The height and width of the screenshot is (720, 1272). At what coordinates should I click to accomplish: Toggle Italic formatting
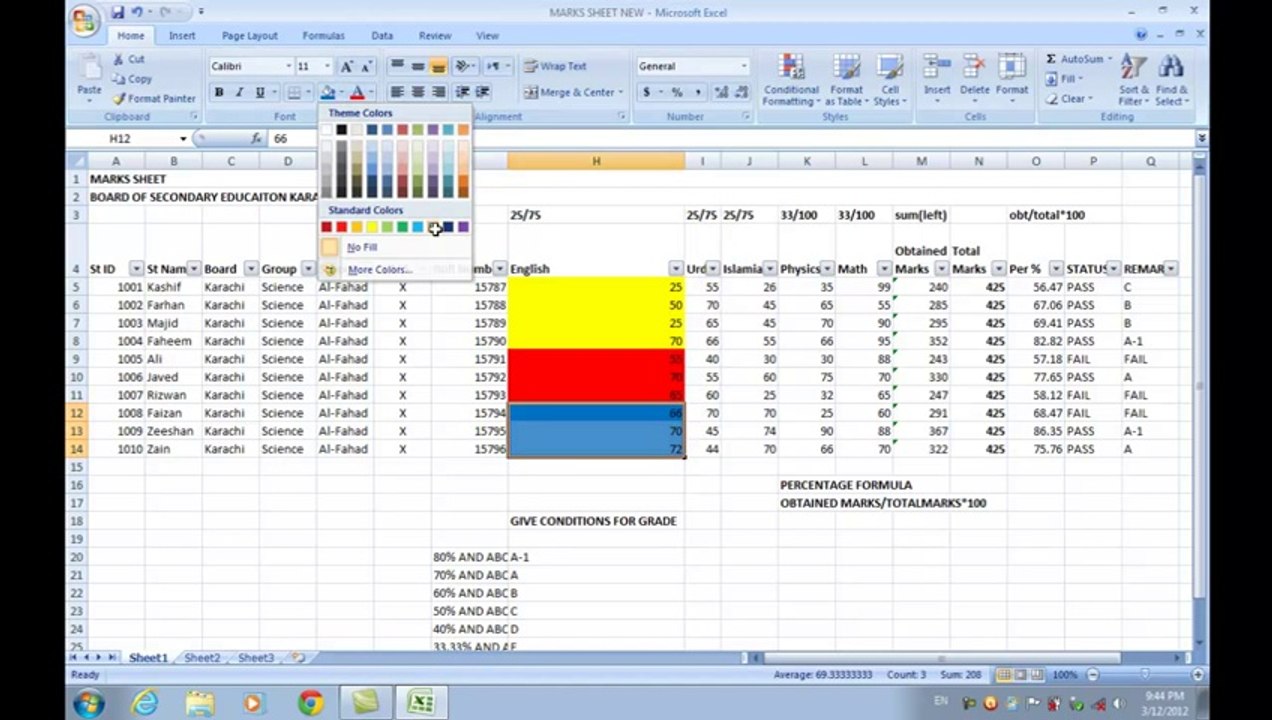[x=239, y=93]
